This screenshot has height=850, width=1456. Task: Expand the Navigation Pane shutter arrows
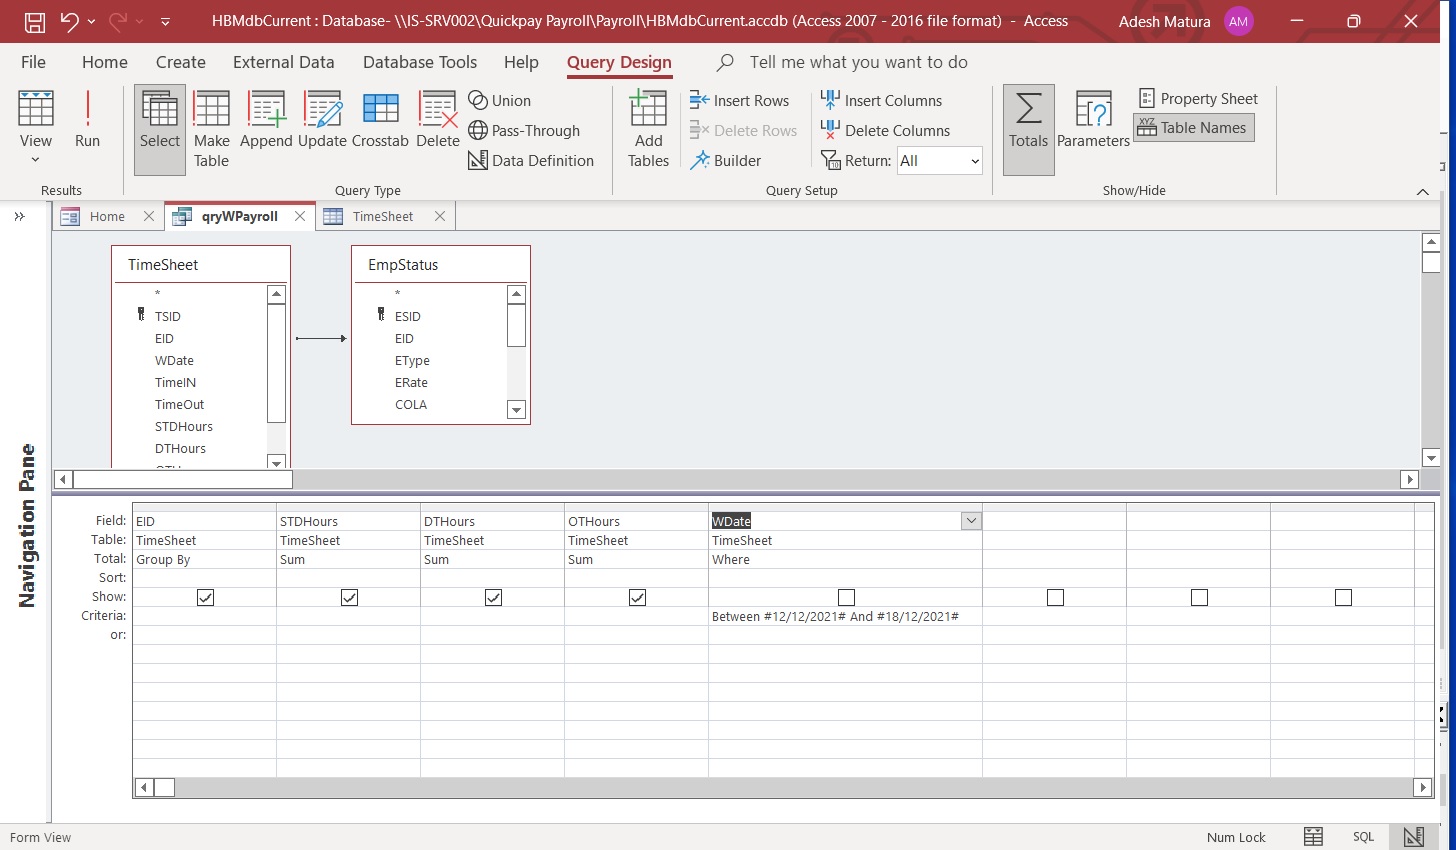point(19,216)
